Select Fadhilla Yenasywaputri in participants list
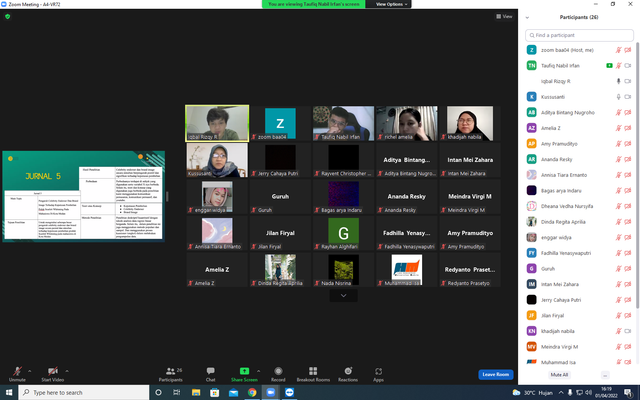 579,253
